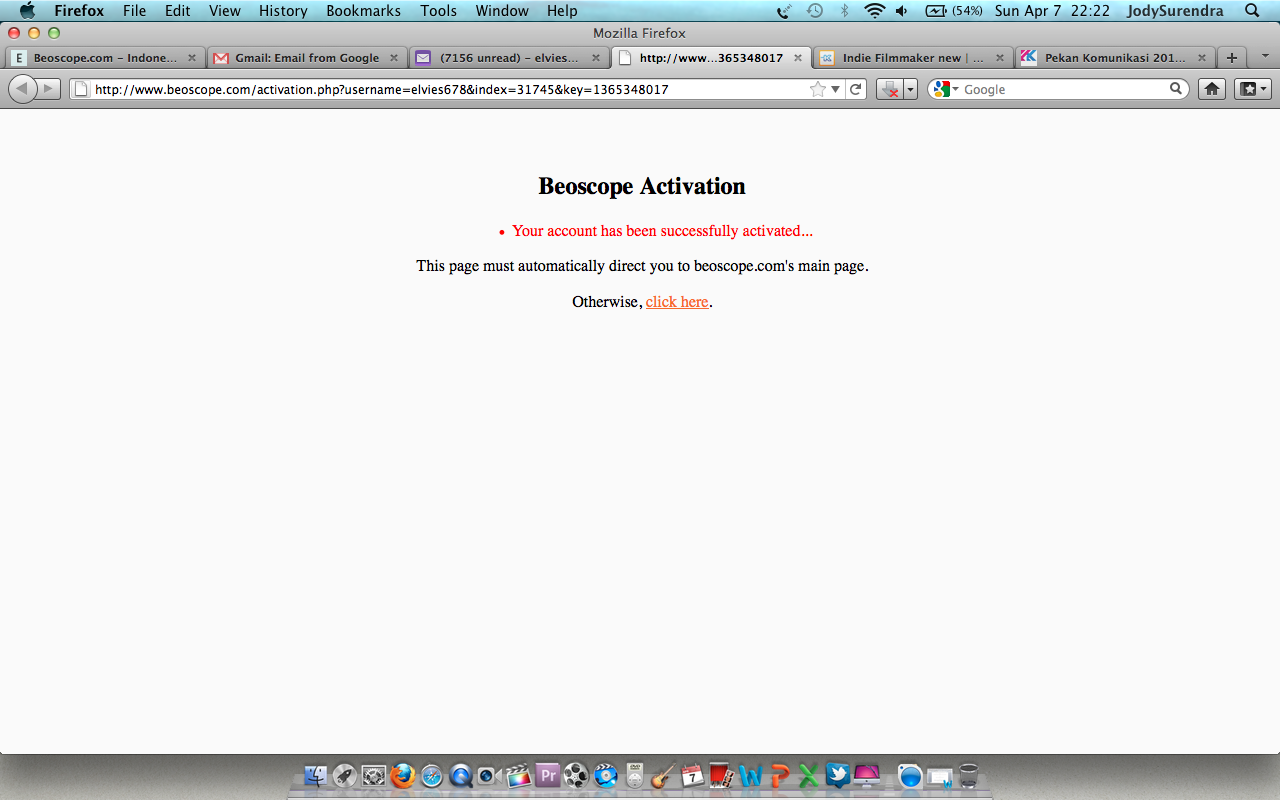Switch to Gmail: Email from Google tab
1280x800 pixels.
pyautogui.click(x=307, y=58)
